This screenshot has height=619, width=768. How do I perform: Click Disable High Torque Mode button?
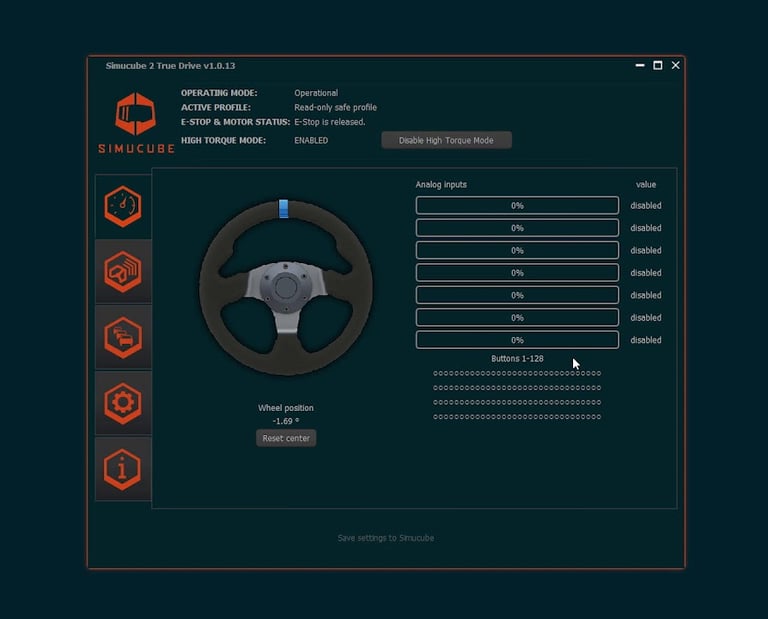[446, 140]
